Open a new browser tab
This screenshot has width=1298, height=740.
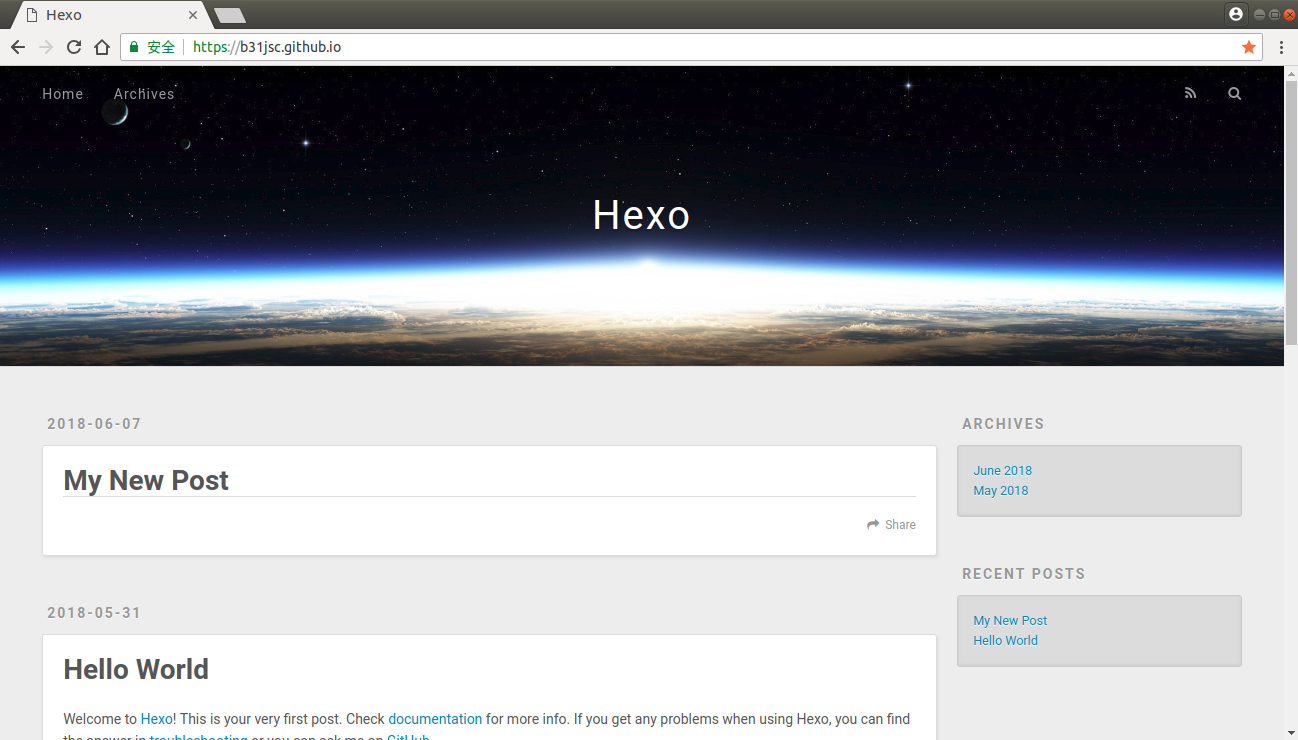pyautogui.click(x=230, y=15)
